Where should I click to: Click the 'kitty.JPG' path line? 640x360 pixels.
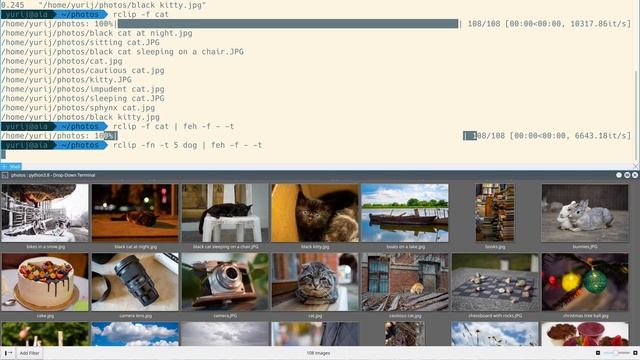(x=66, y=80)
